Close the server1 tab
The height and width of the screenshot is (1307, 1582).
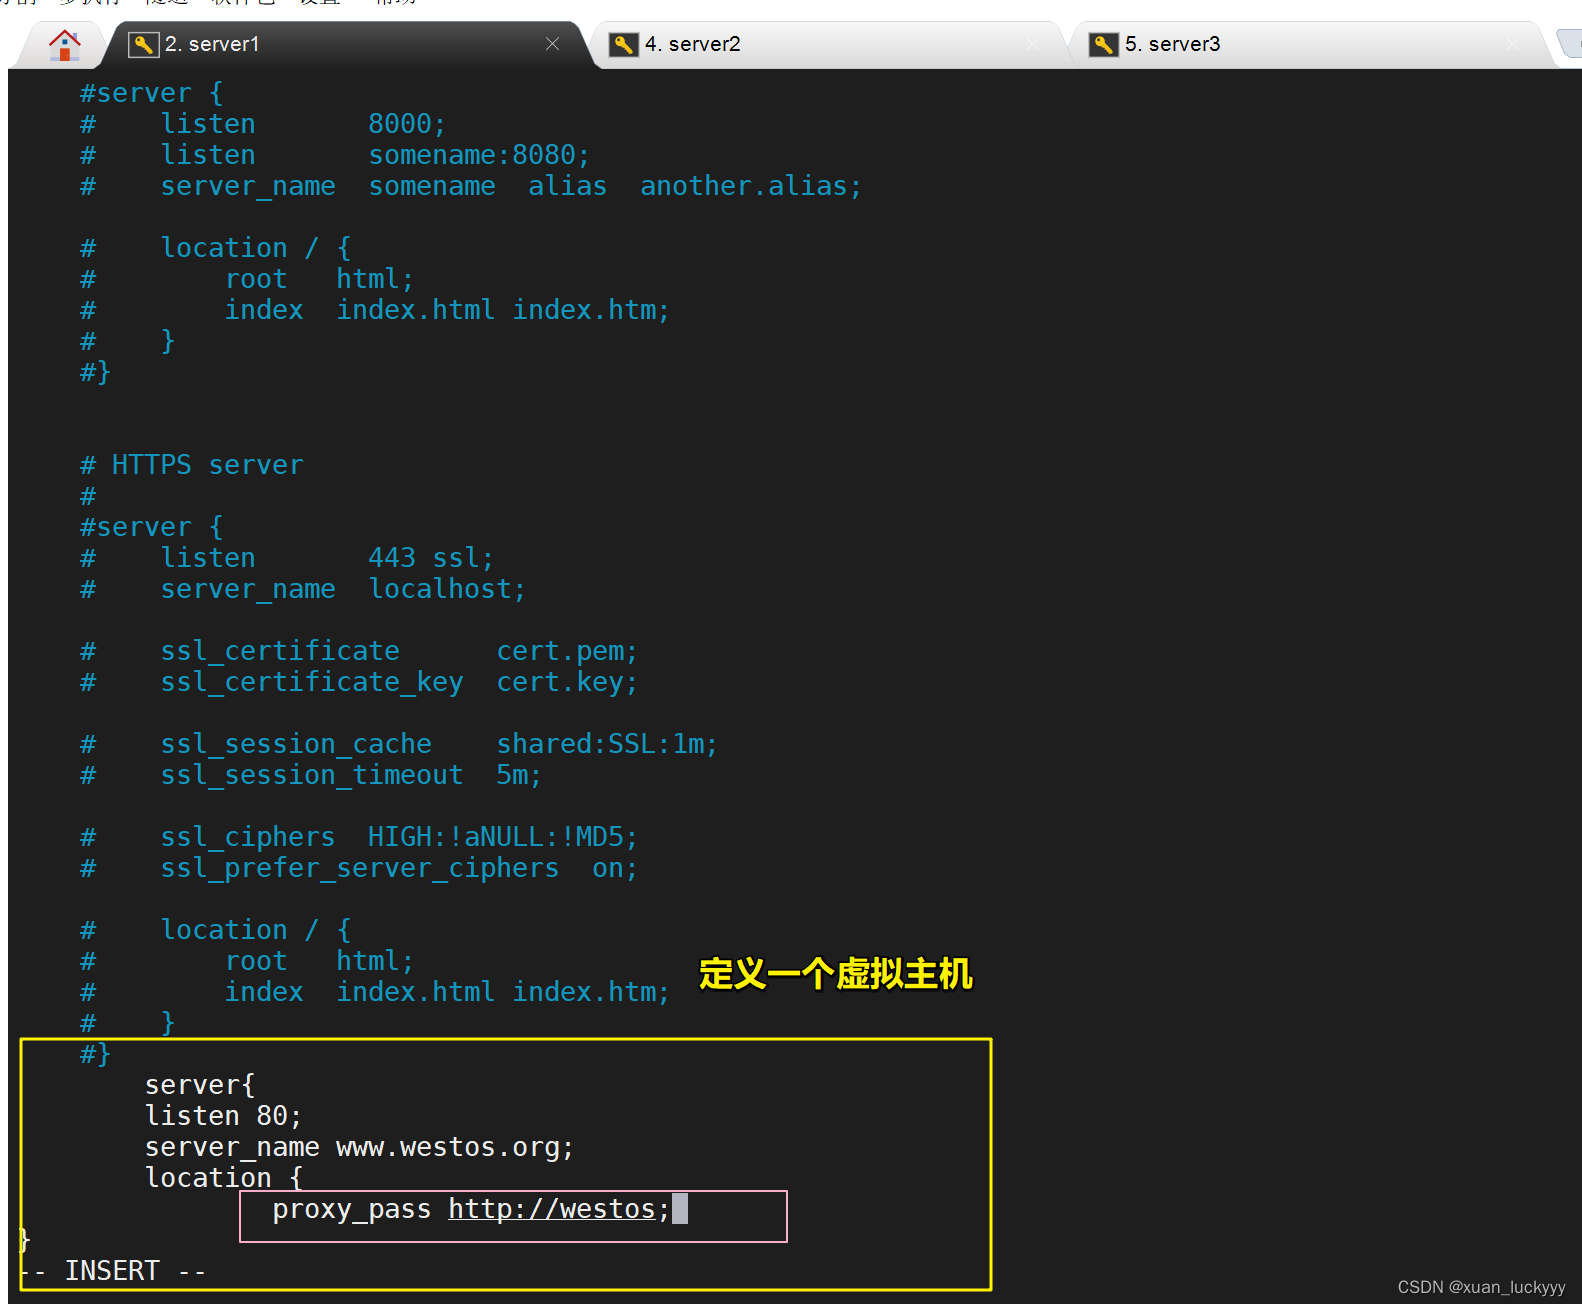point(552,44)
